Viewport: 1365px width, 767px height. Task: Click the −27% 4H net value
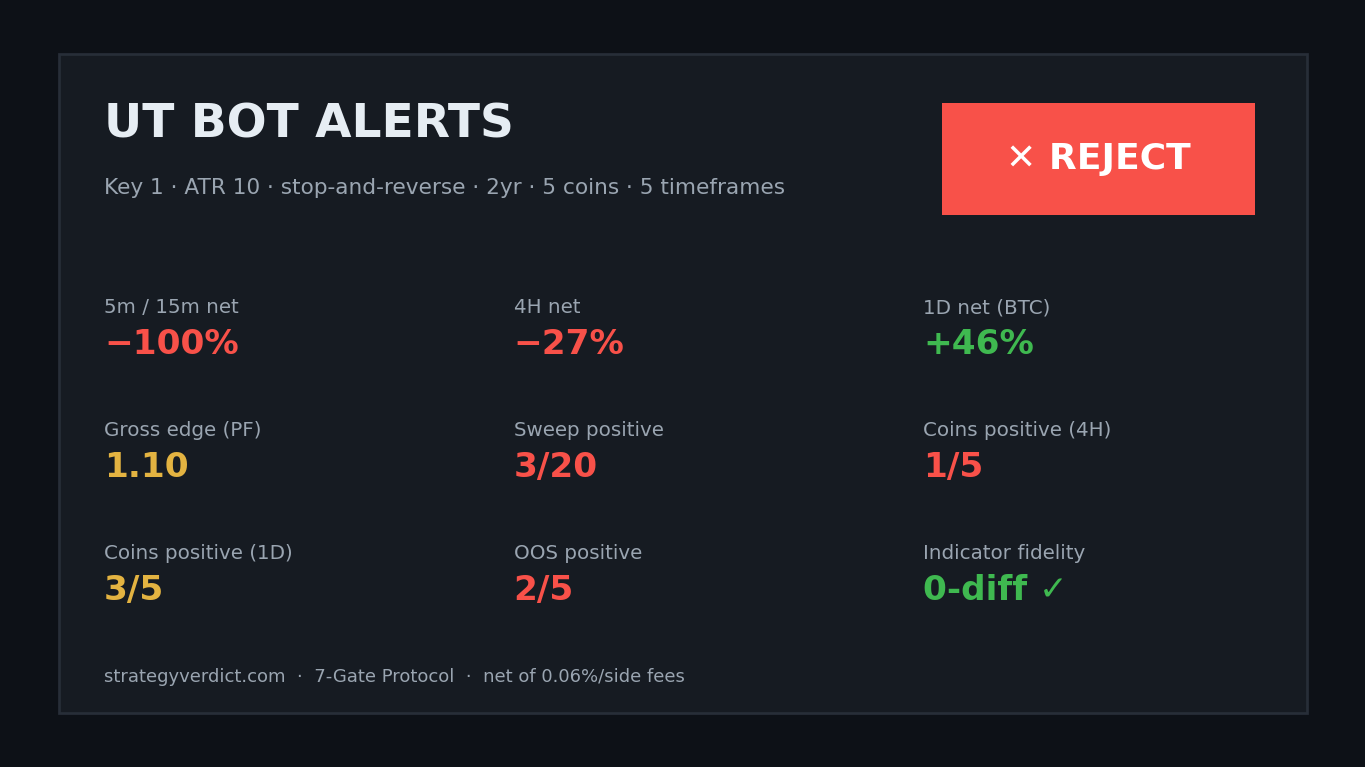(x=568, y=344)
